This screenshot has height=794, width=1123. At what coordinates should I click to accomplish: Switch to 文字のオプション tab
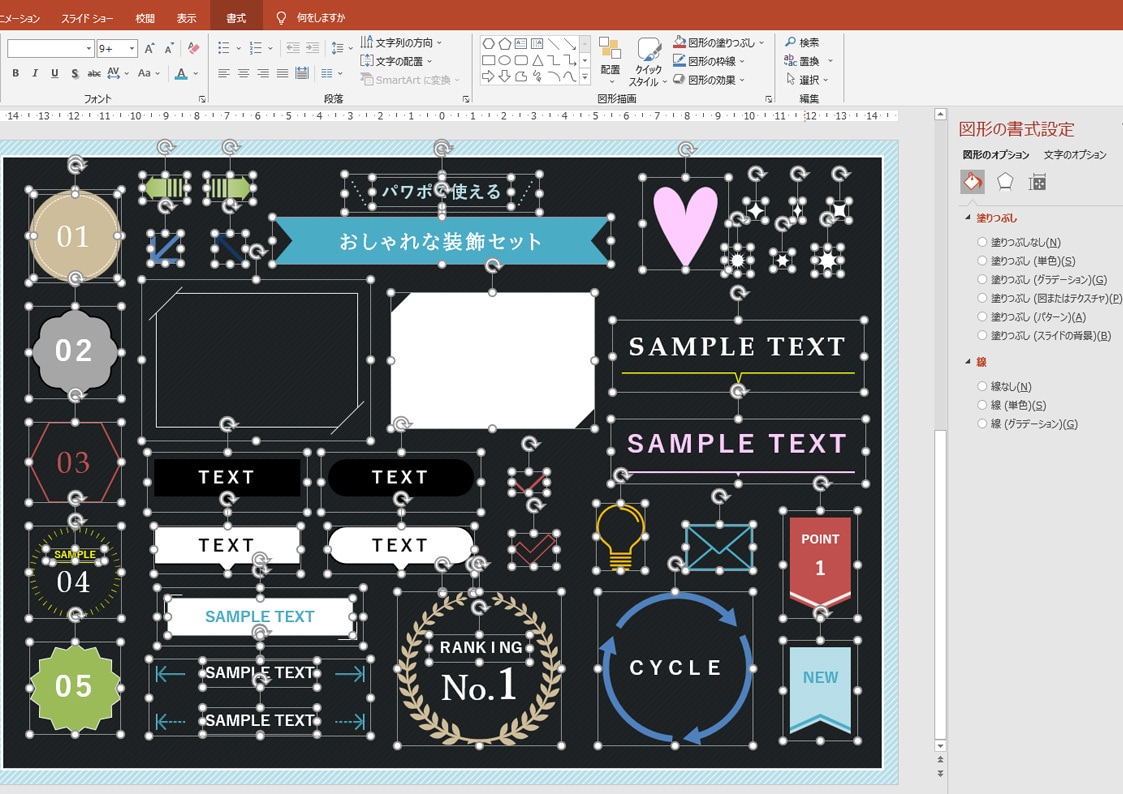1074,155
